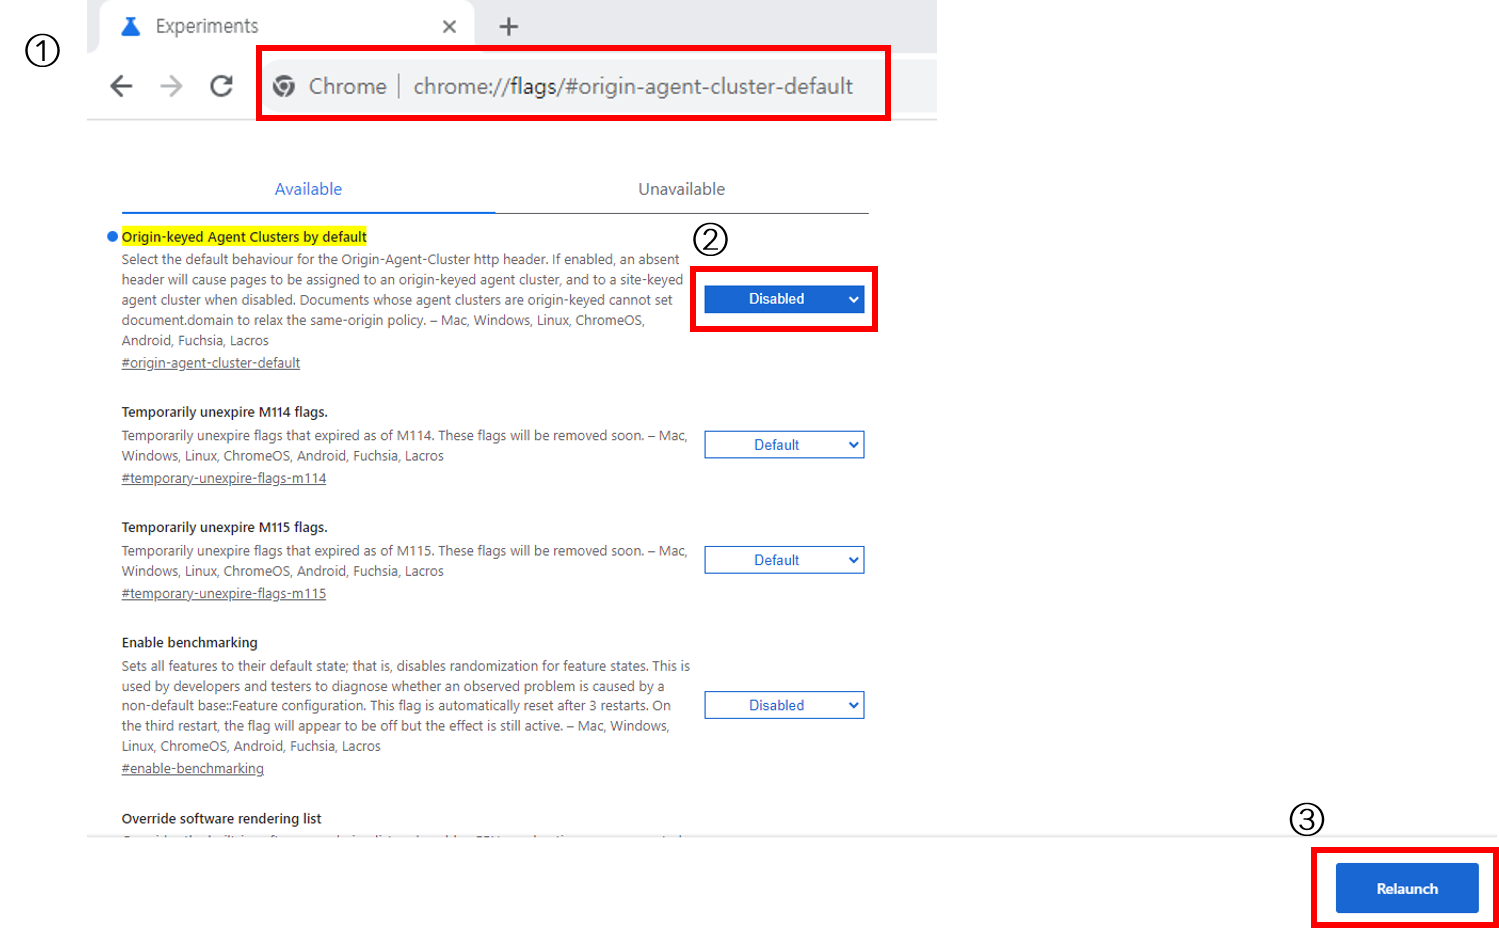1499x928 pixels.
Task: Click the Enable benchmarking heading
Action: point(190,642)
